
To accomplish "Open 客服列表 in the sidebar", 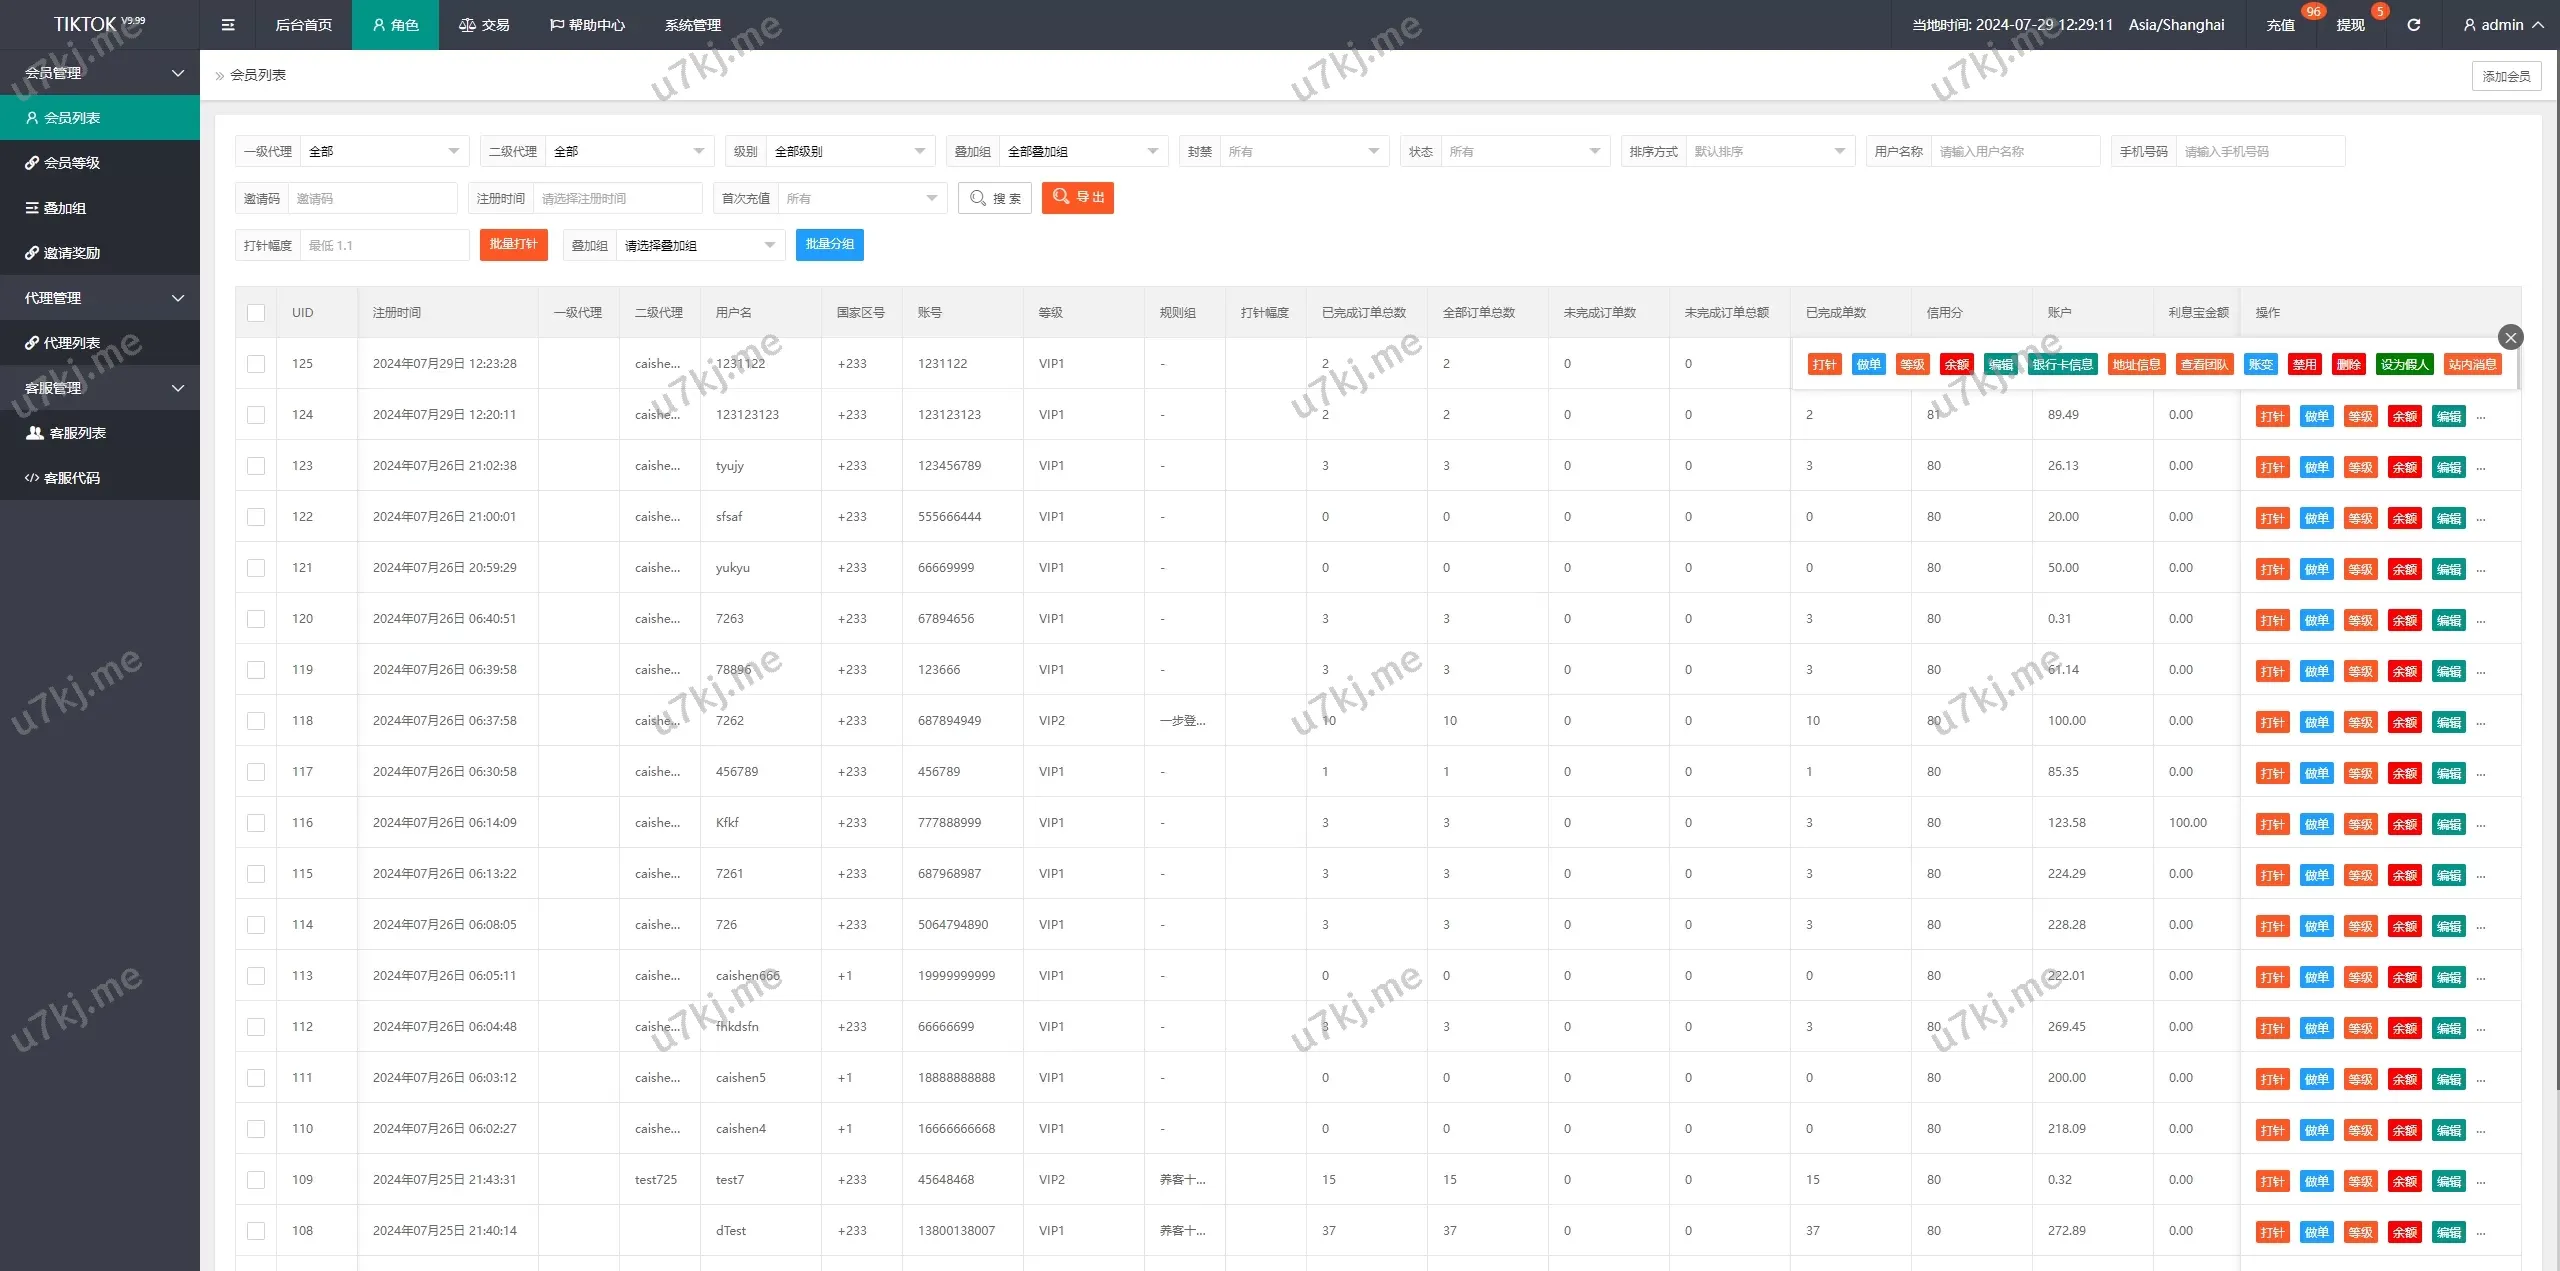I will [x=77, y=433].
